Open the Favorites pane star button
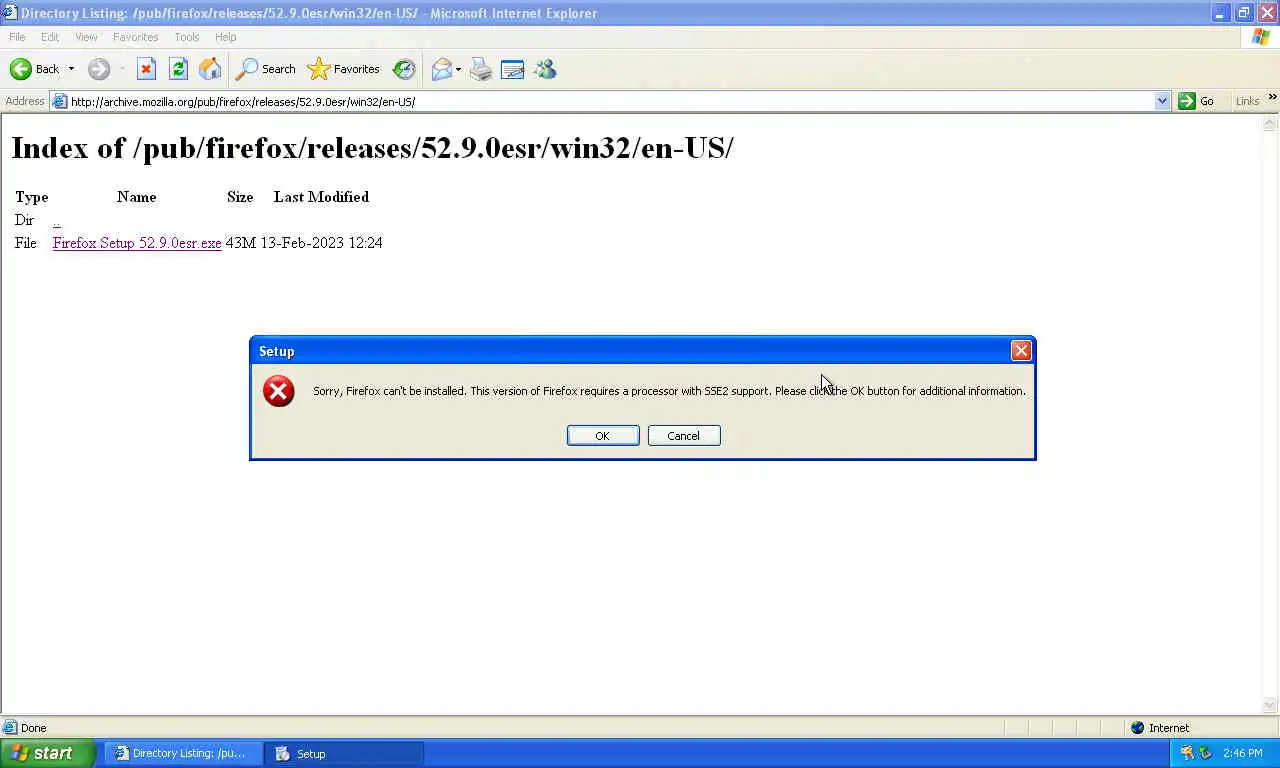The height and width of the screenshot is (768, 1280). (x=344, y=69)
